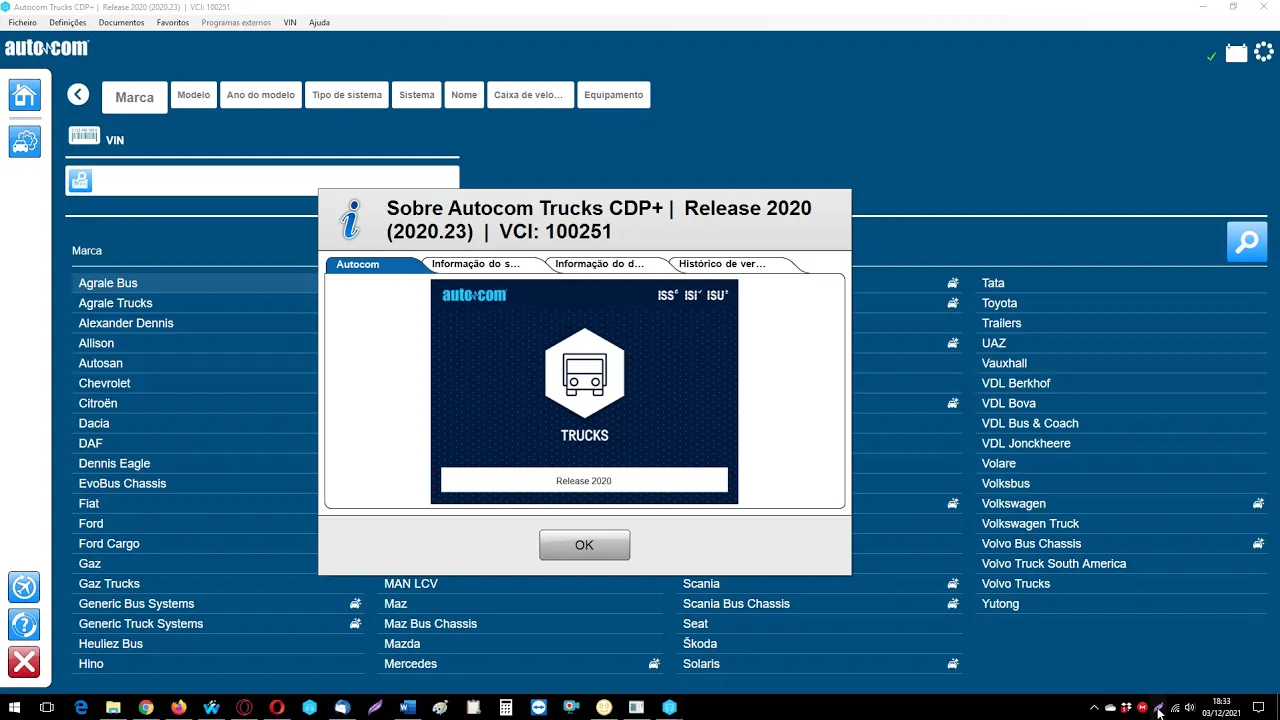Select the Caixa de velo... step
1280x720 pixels.
[x=530, y=95]
